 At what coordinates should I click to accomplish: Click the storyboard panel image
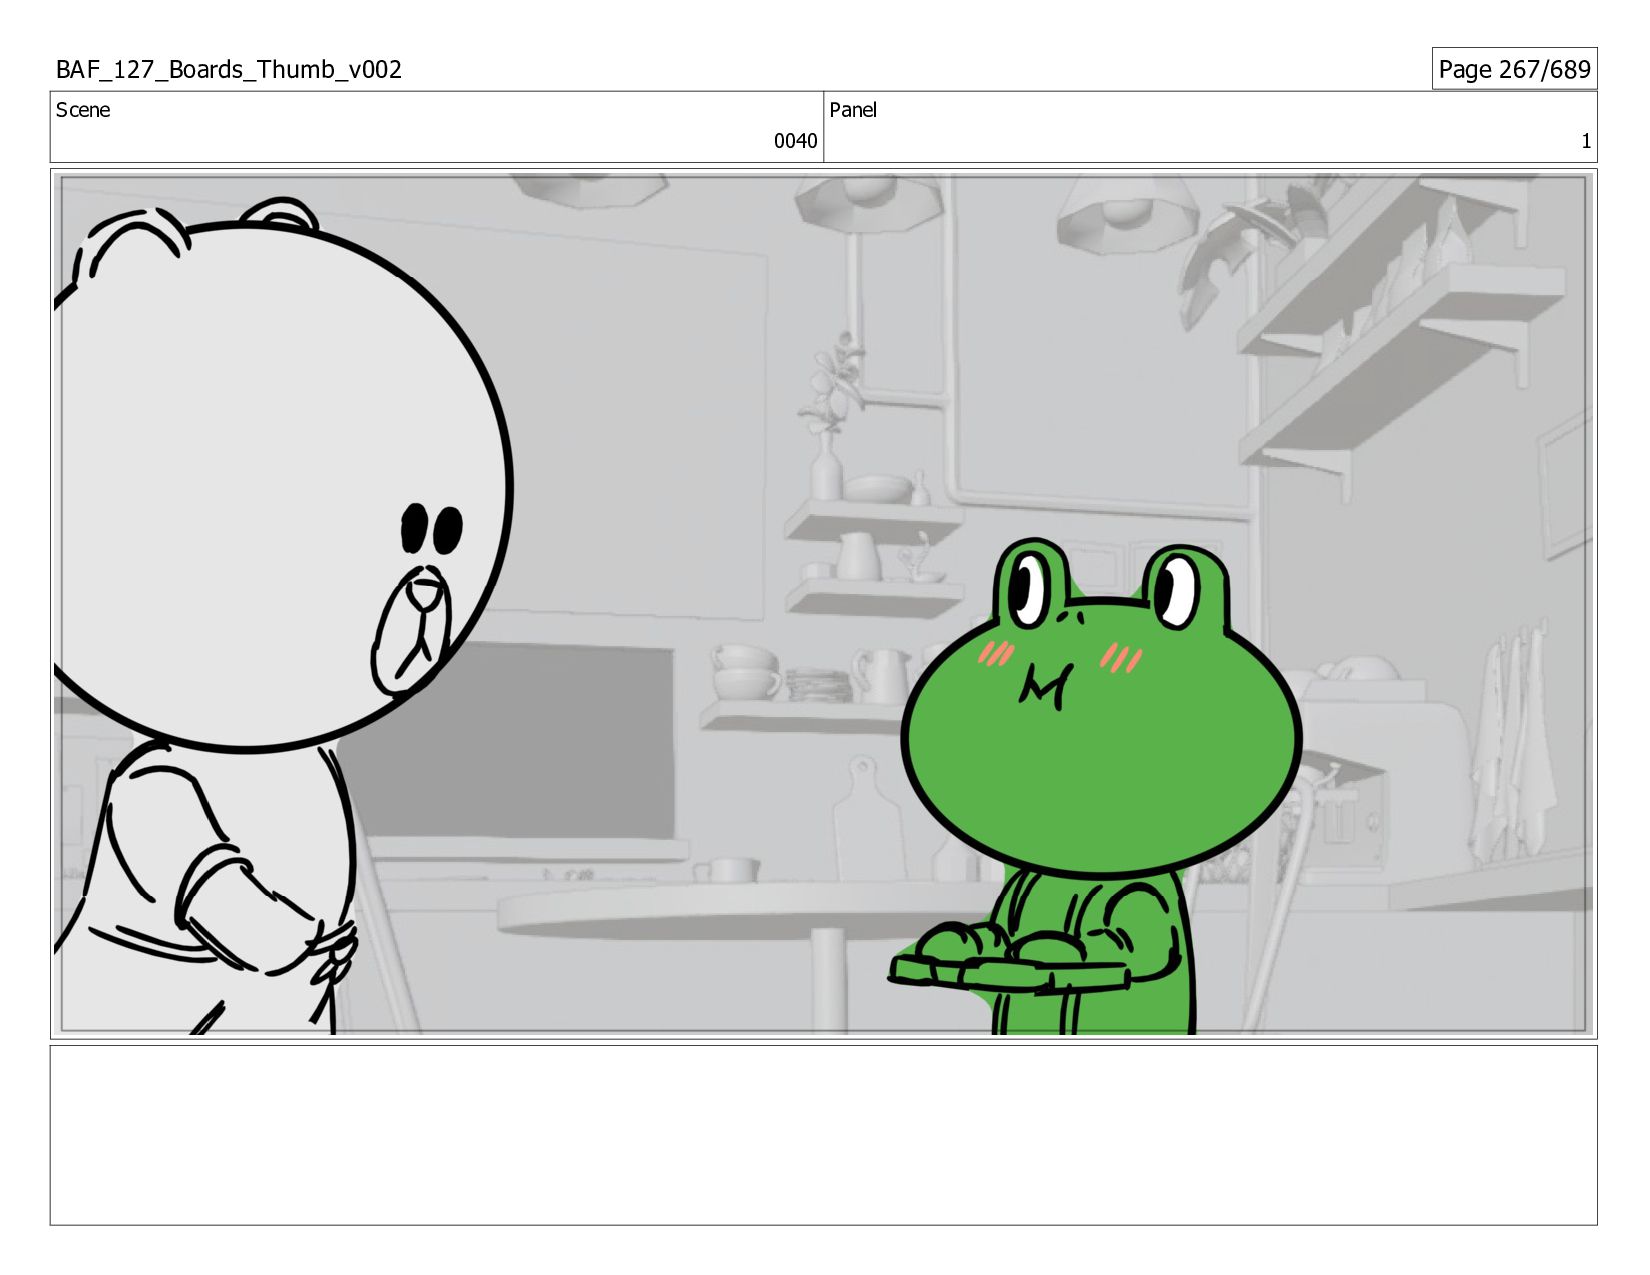823,604
